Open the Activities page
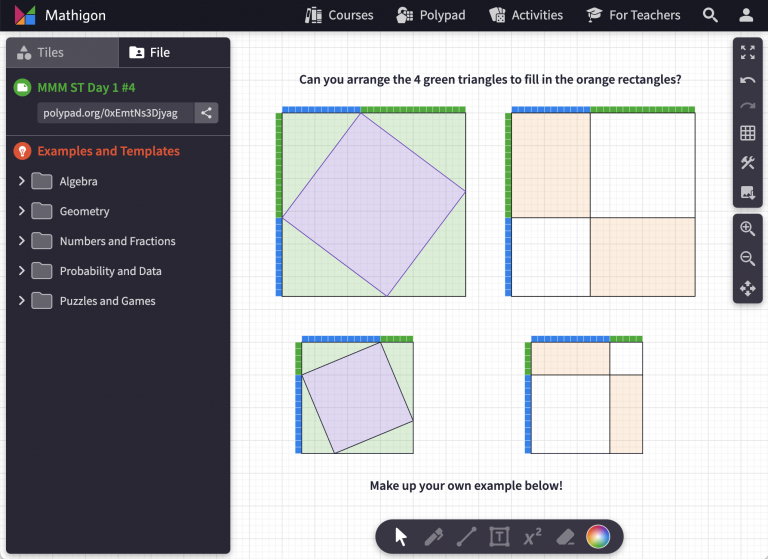The height and width of the screenshot is (559, 768). coord(526,15)
